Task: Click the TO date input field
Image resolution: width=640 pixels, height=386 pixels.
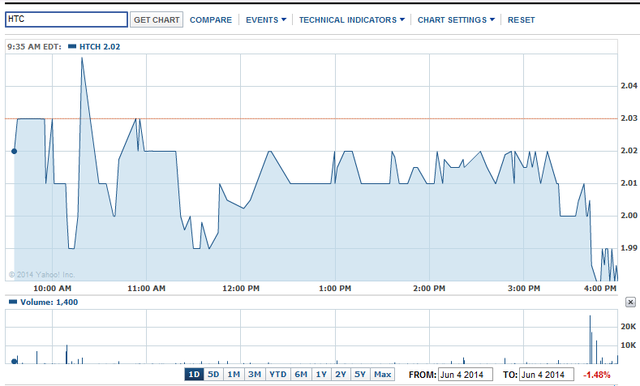Action: pos(546,374)
